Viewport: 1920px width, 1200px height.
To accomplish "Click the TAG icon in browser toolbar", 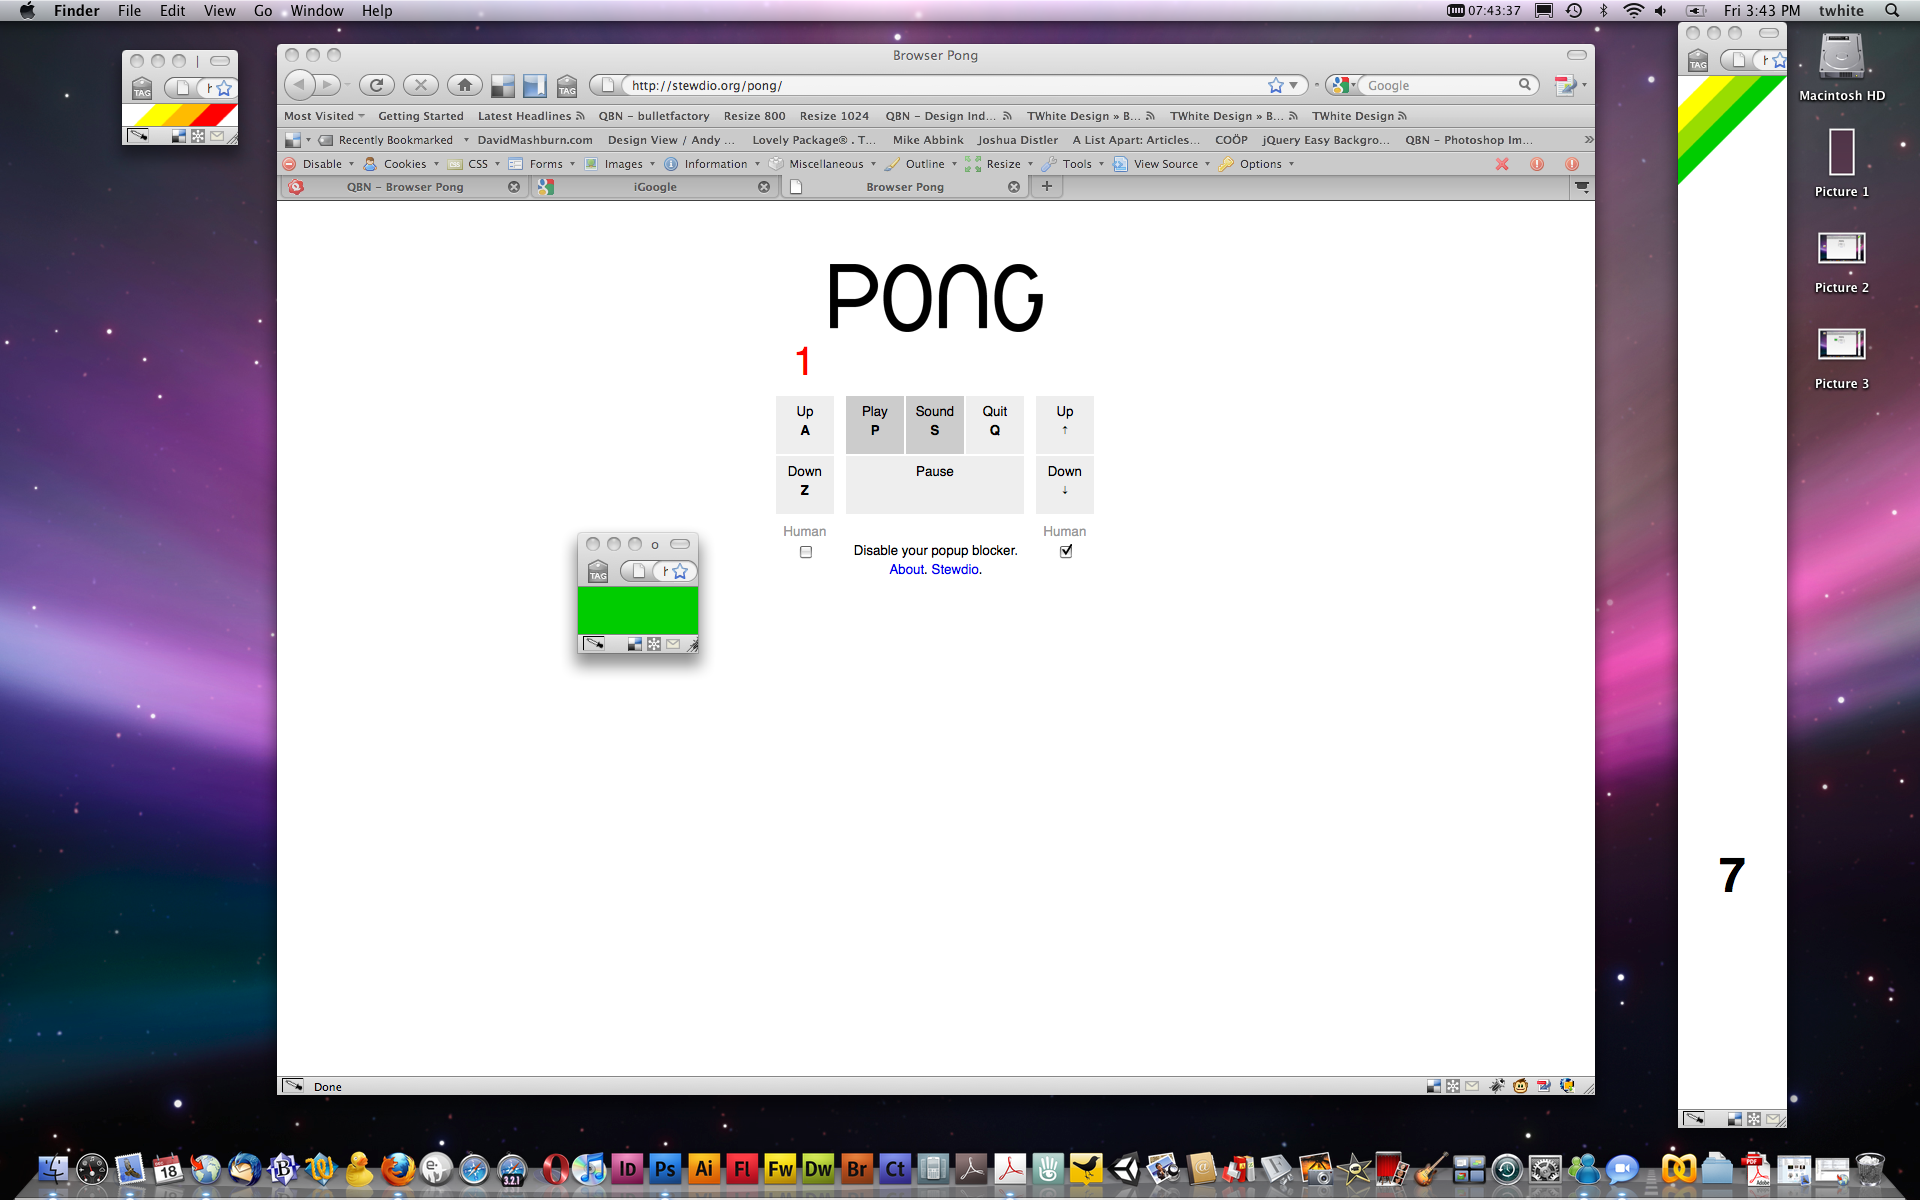I will pyautogui.click(x=567, y=86).
